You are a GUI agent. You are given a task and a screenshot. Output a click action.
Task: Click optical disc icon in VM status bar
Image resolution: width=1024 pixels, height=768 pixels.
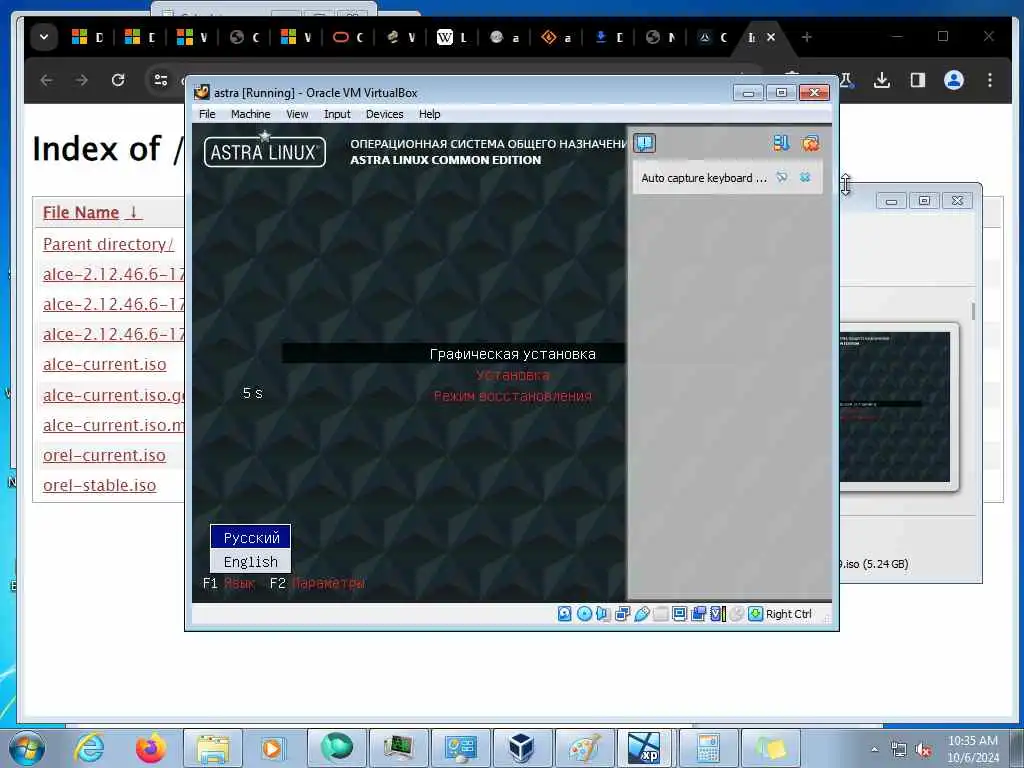click(584, 614)
